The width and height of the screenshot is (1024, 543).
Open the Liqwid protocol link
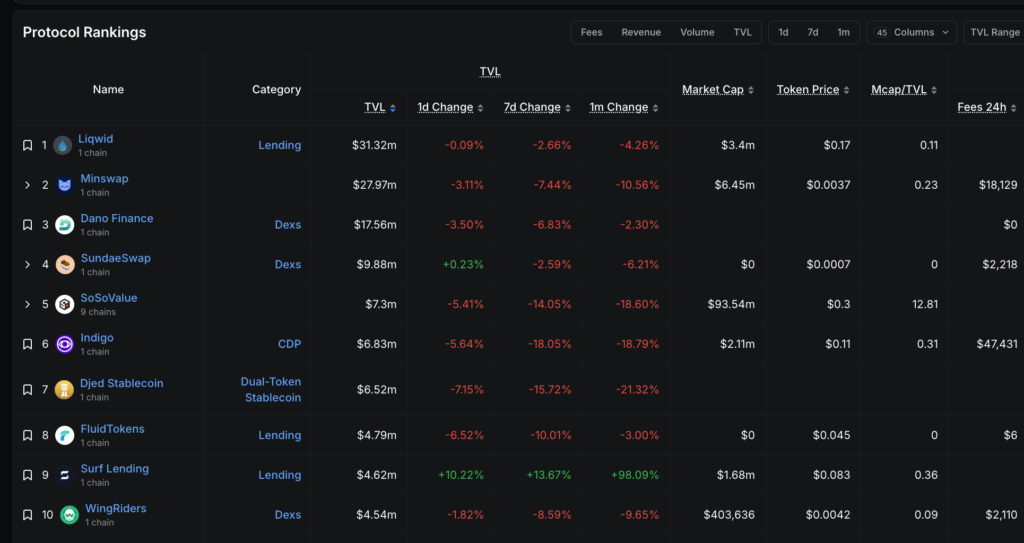coord(95,139)
